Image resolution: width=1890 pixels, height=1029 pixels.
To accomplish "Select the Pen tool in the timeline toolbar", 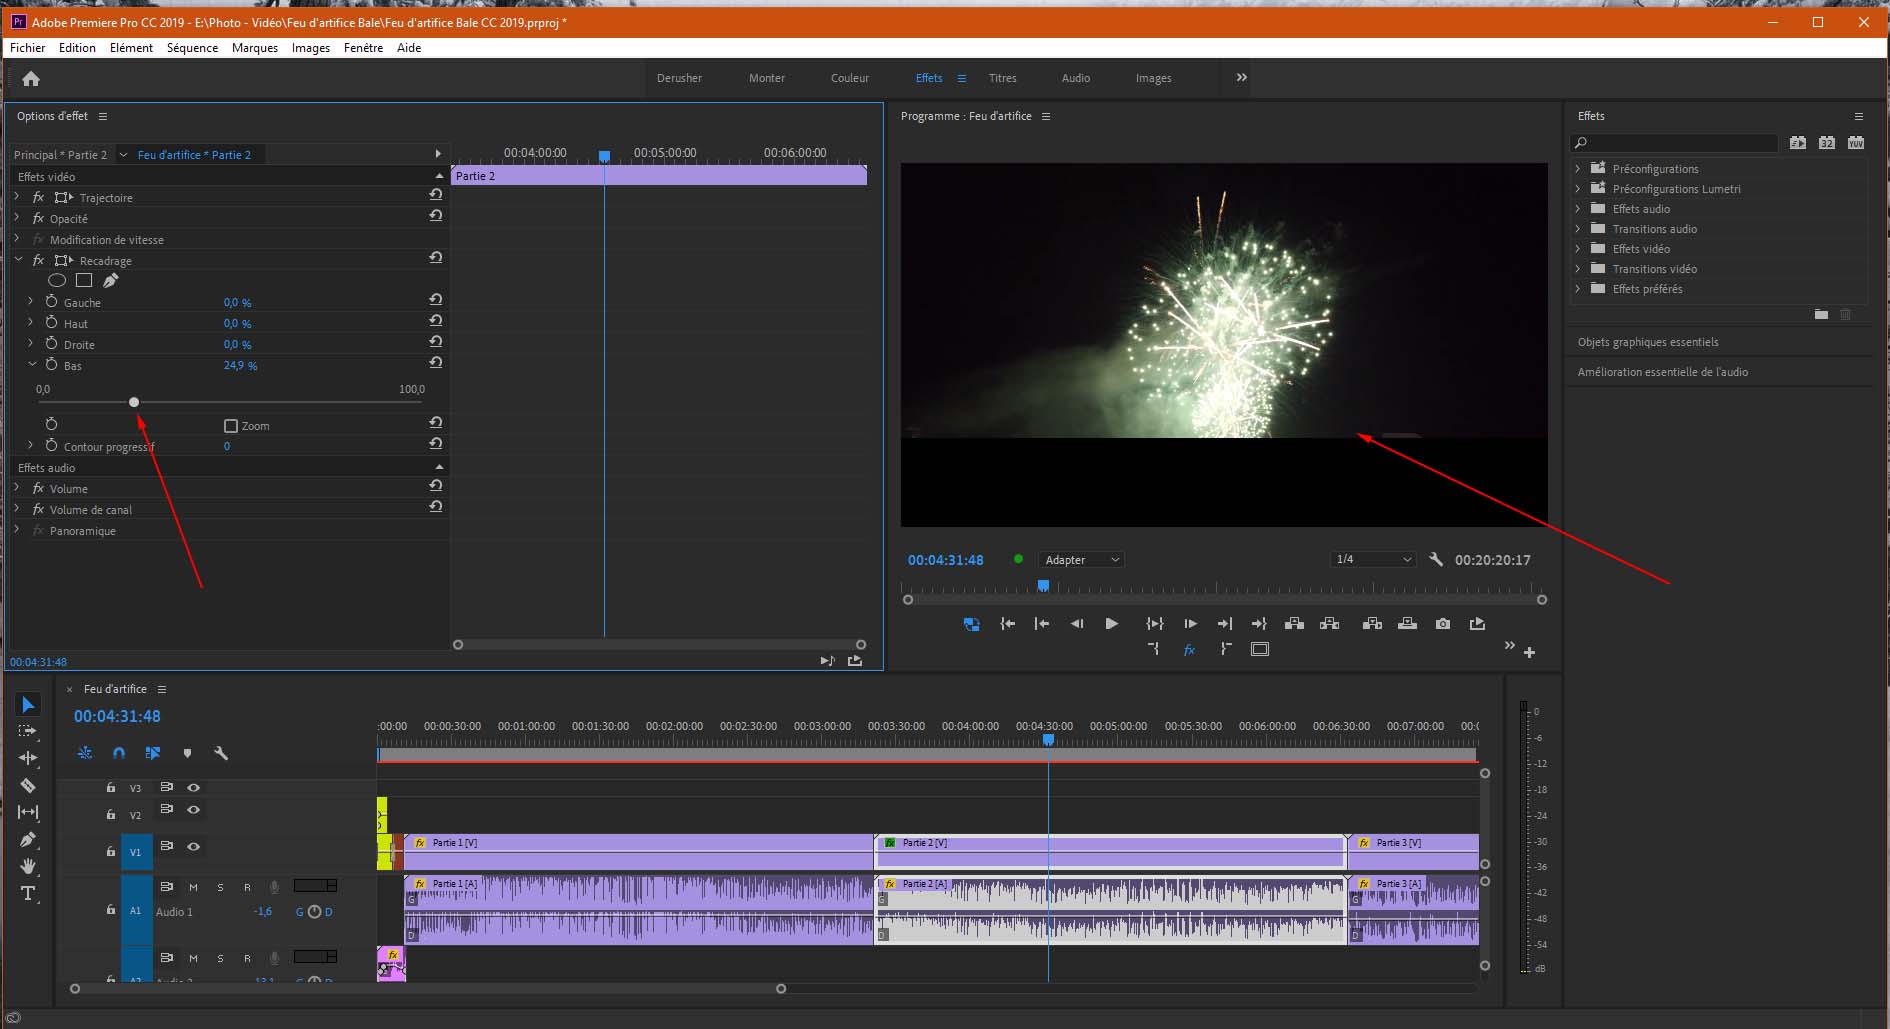I will coord(28,839).
